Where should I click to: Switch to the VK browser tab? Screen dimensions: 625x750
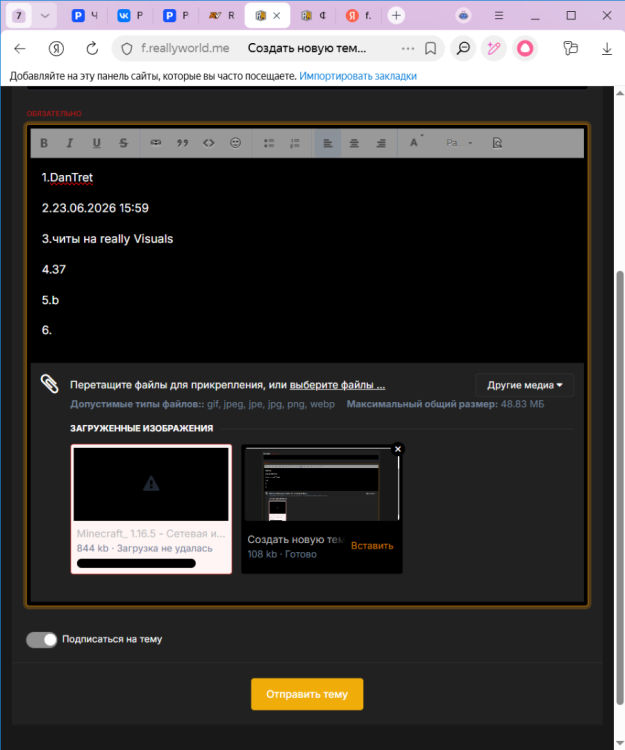coord(130,16)
